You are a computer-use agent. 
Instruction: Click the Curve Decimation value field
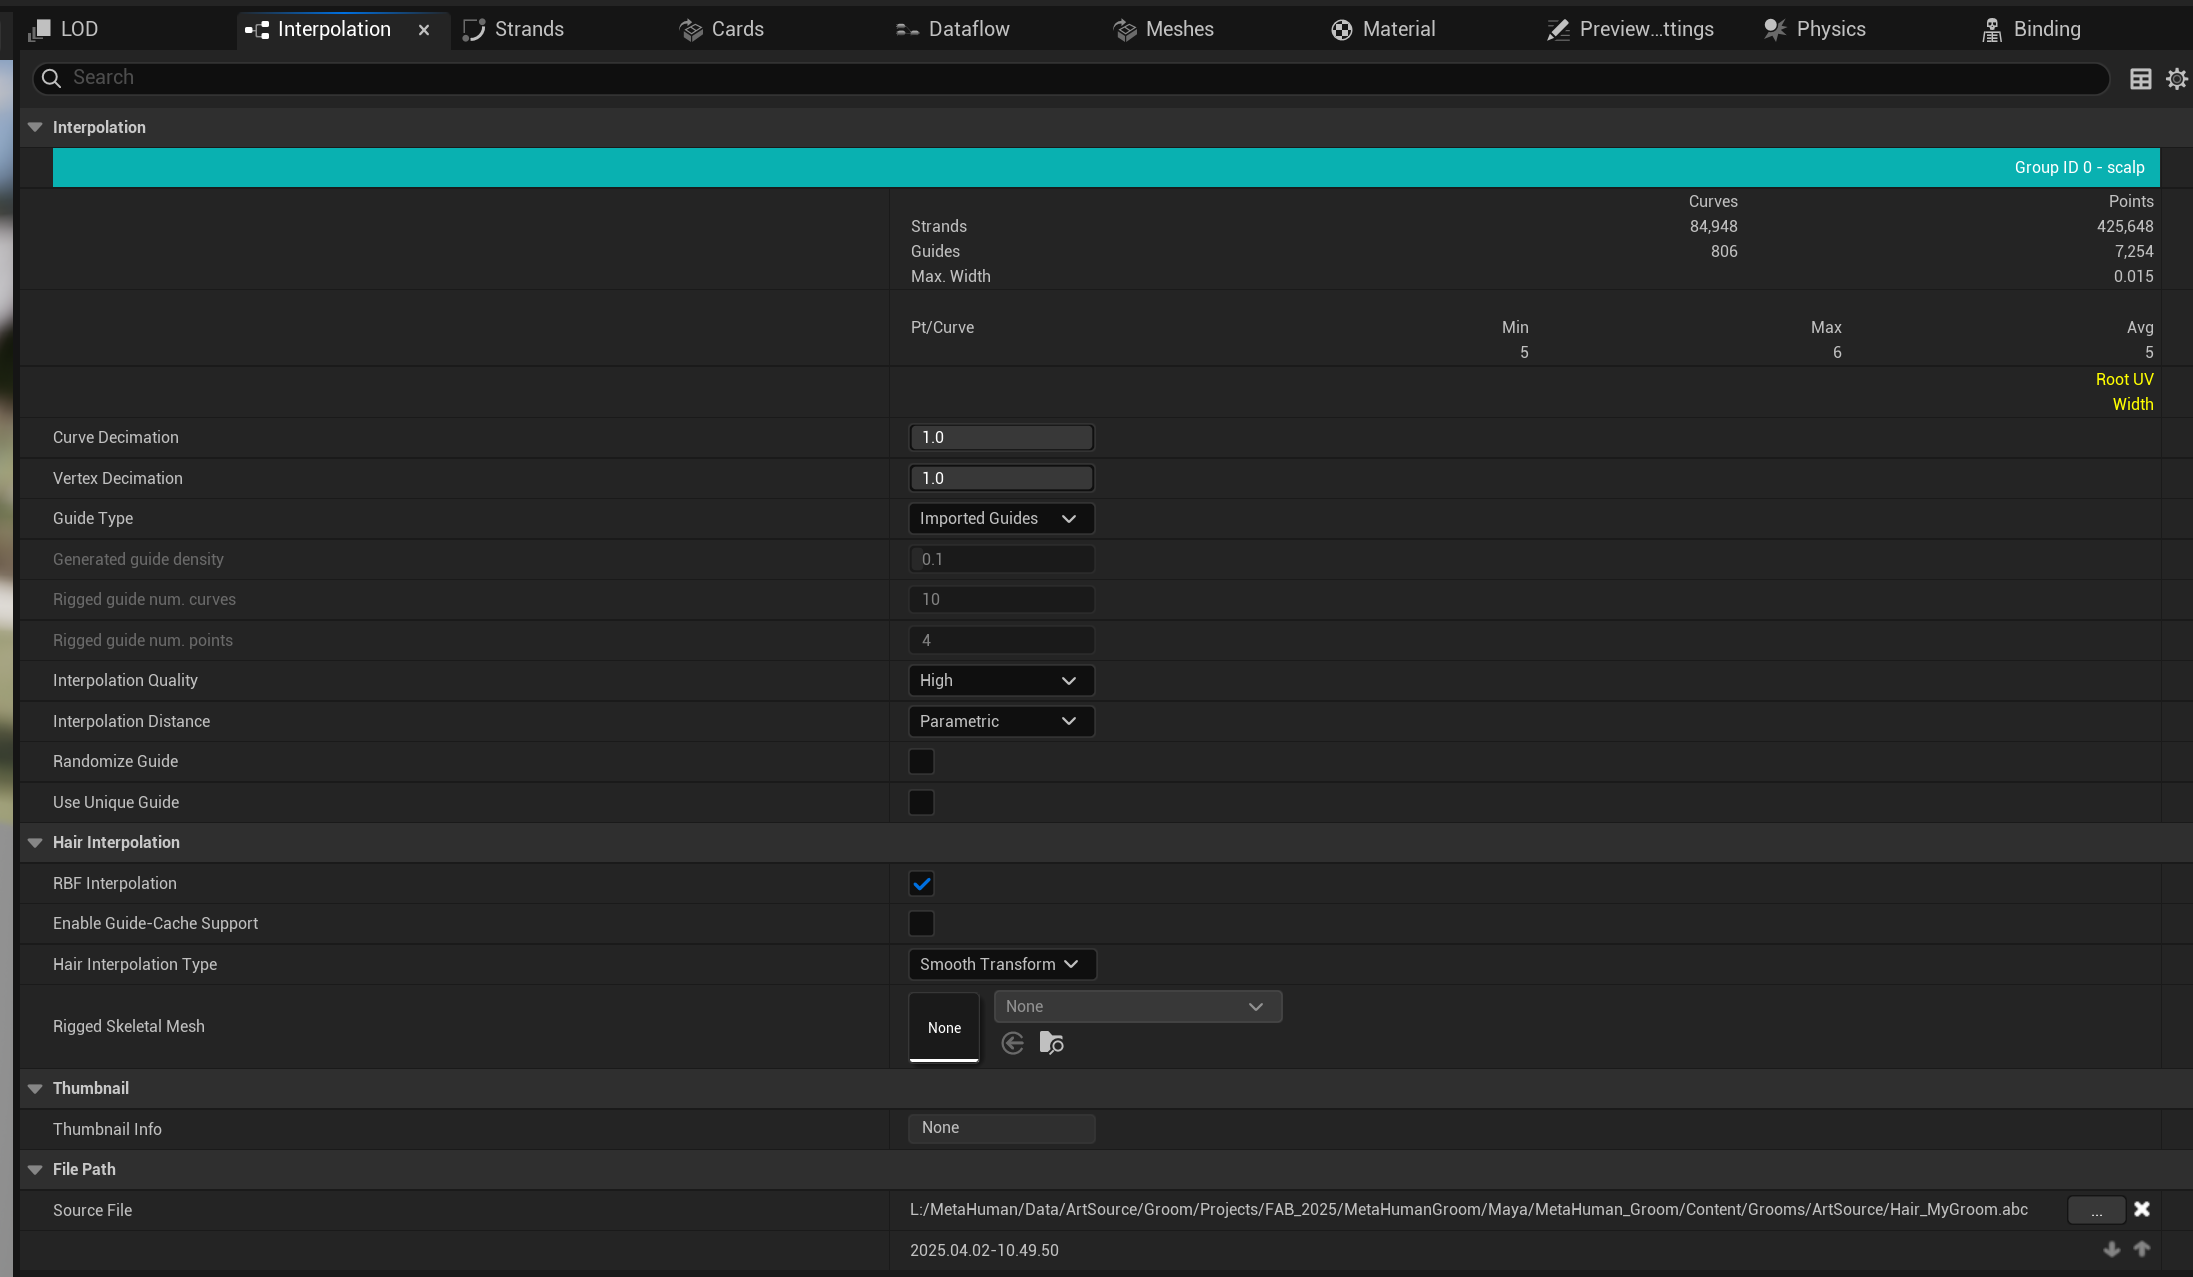(1001, 437)
